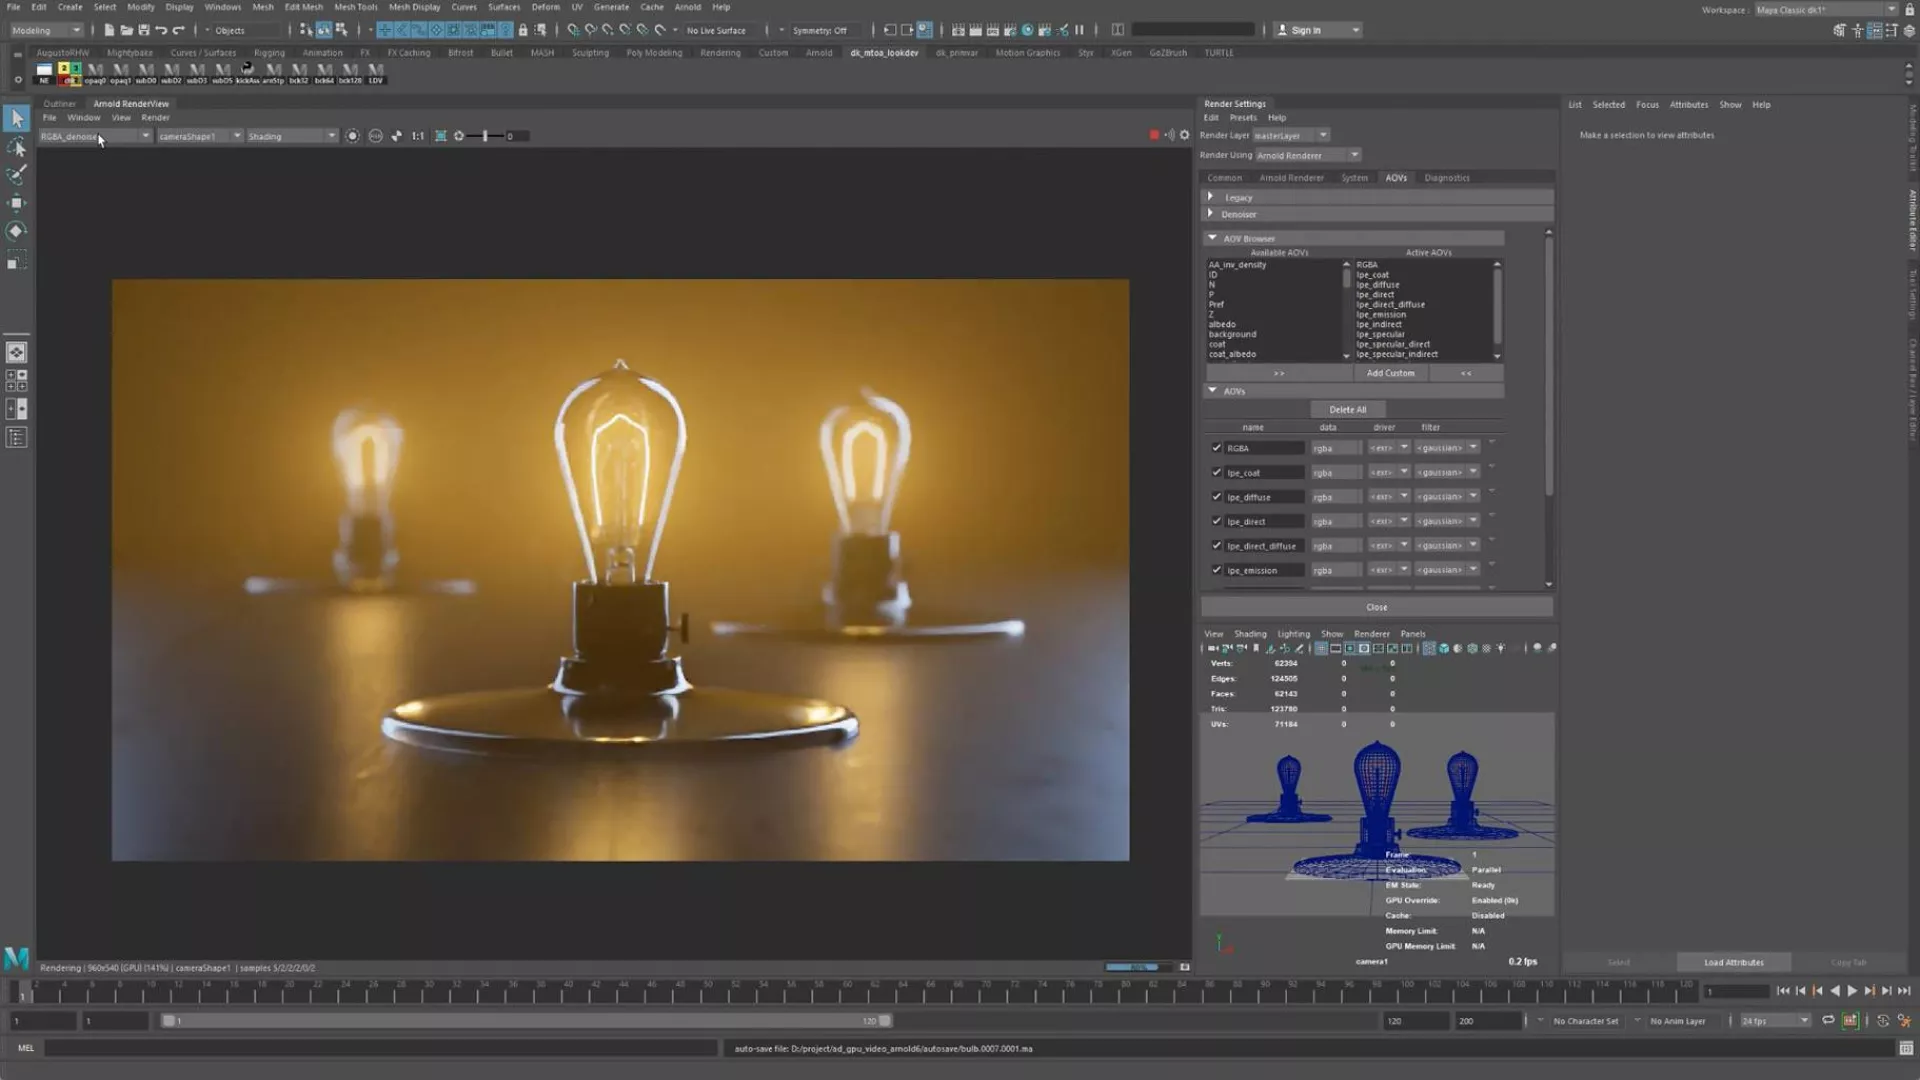Uncheck the RGBA AOV checkbox

tap(1217, 448)
